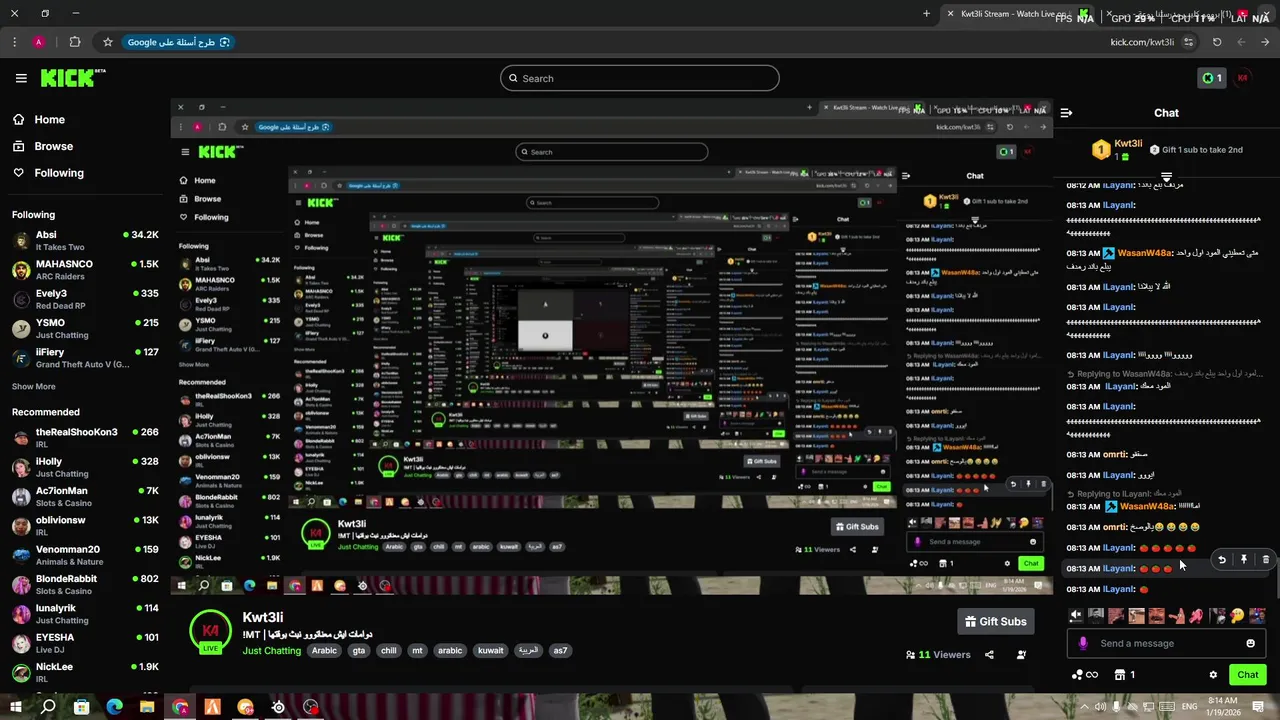This screenshot has width=1280, height=720.
Task: Click Gift 1 sub to take 2nd
Action: click(1196, 150)
